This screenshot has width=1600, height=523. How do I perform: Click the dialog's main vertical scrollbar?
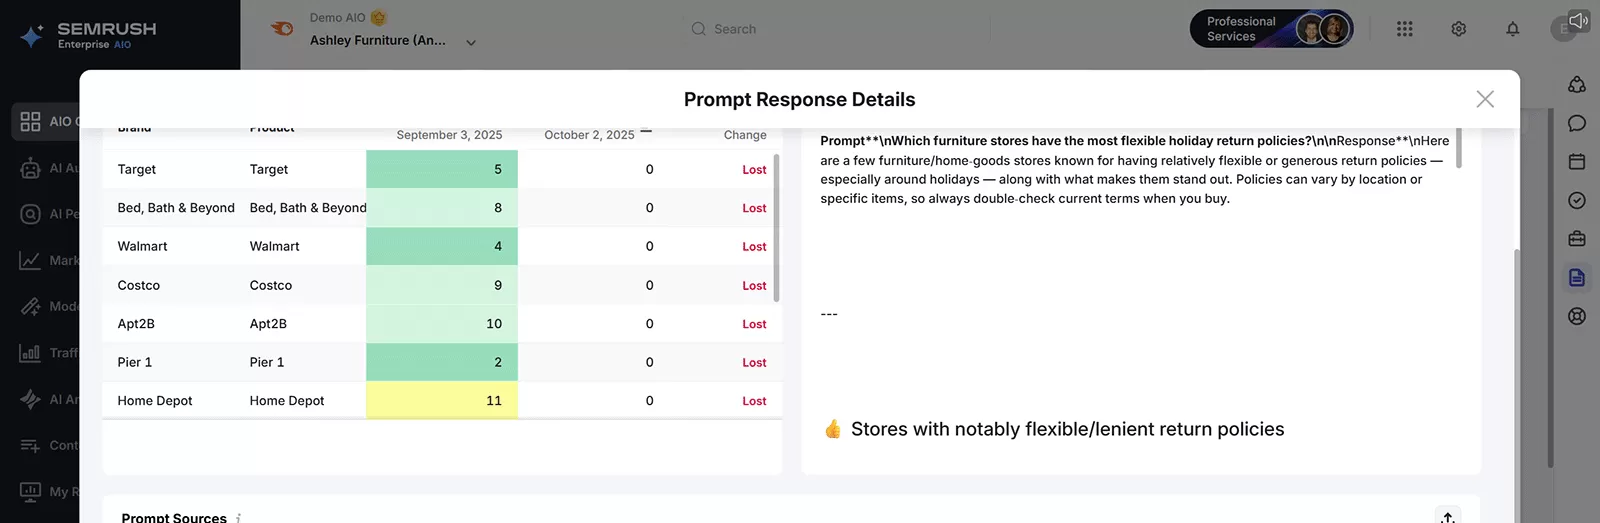tap(1517, 385)
